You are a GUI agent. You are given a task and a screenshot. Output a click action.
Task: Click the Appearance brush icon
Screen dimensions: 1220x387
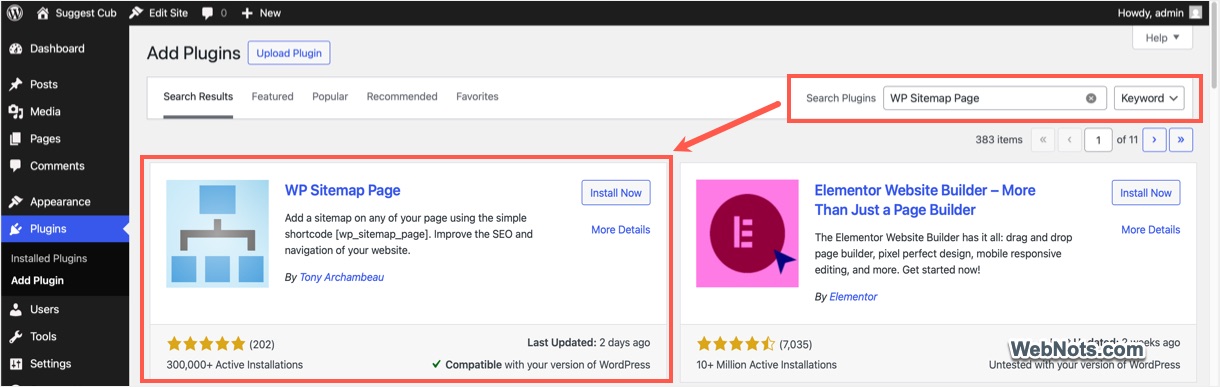pyautogui.click(x=15, y=202)
